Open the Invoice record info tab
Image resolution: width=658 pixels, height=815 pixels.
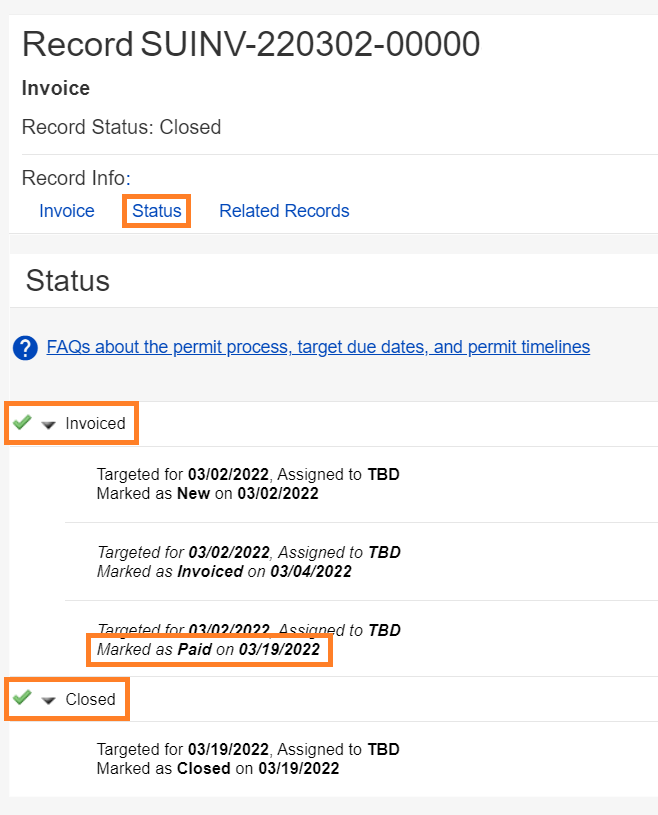[67, 211]
